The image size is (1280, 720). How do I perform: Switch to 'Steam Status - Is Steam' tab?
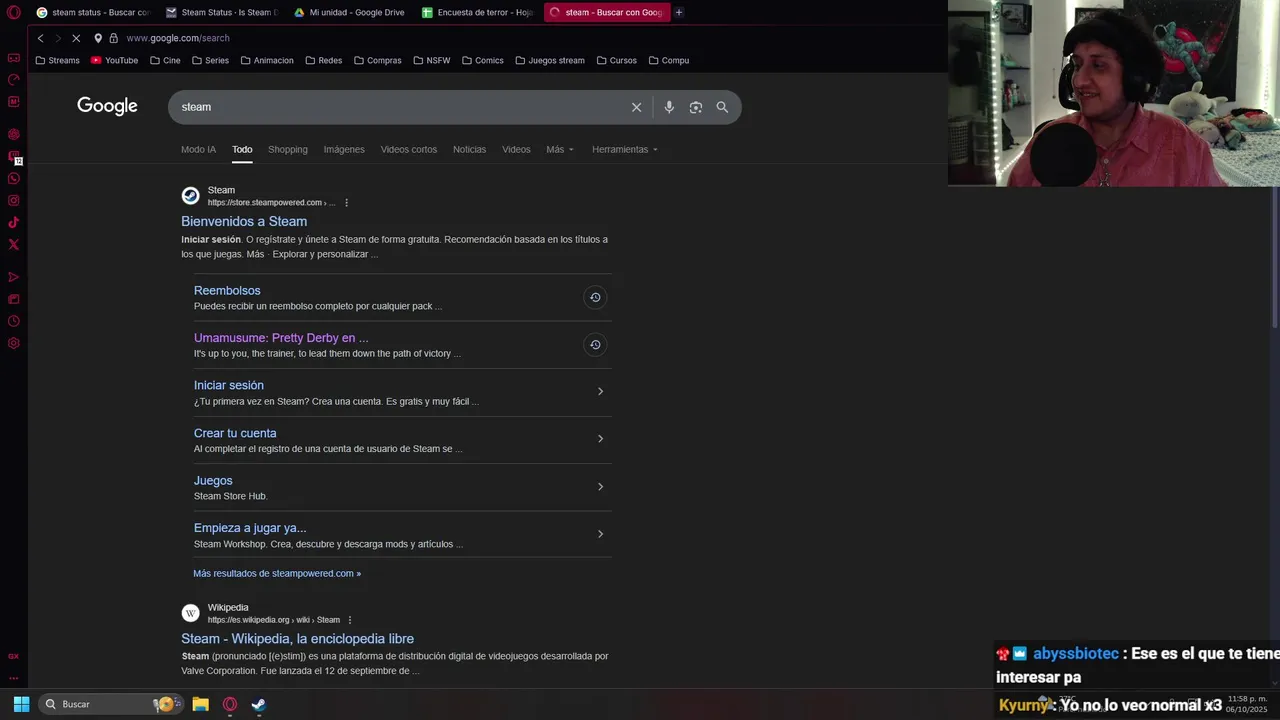(x=220, y=12)
